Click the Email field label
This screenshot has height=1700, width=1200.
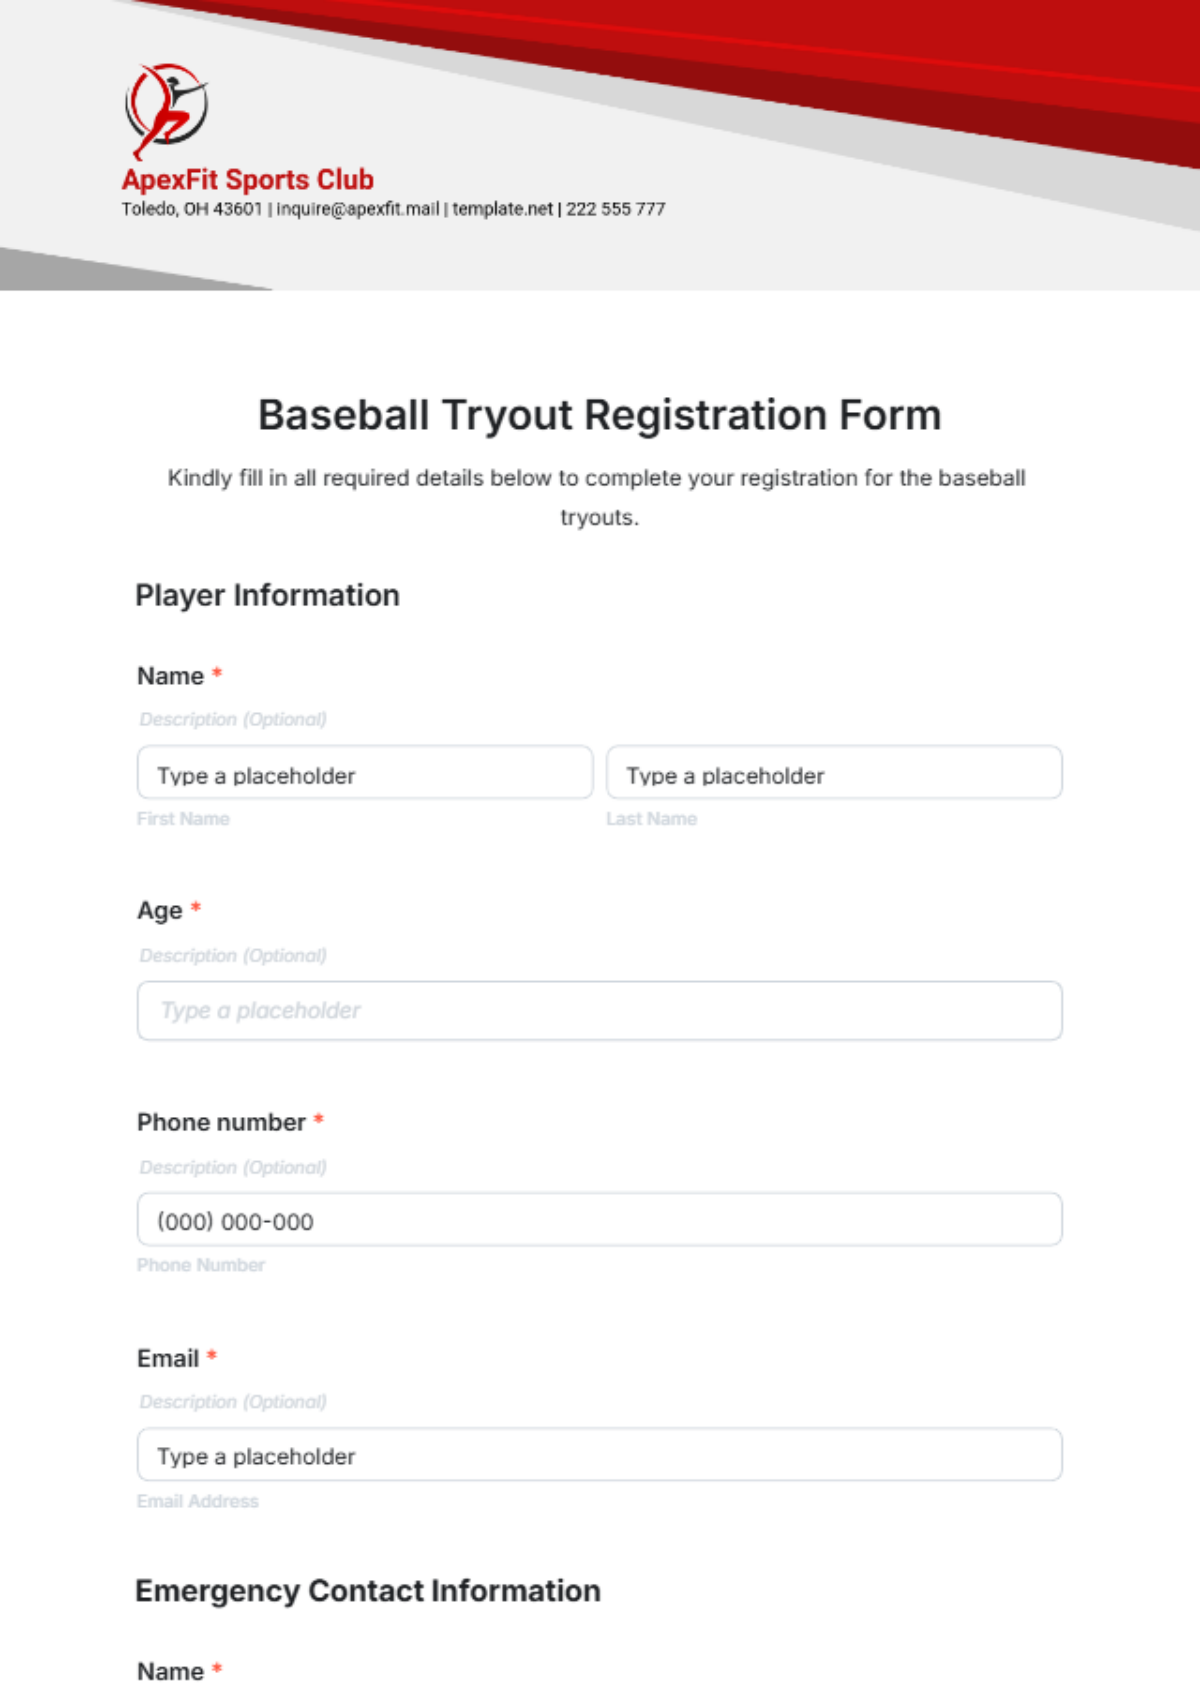coord(168,1358)
